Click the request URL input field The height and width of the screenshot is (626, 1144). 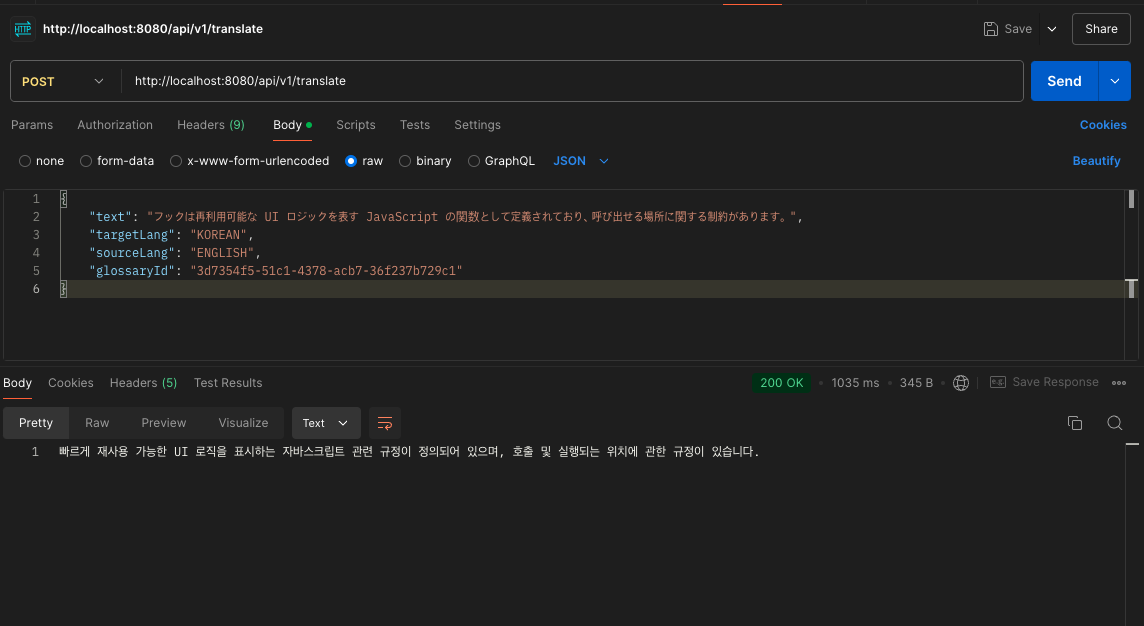pyautogui.click(x=570, y=80)
